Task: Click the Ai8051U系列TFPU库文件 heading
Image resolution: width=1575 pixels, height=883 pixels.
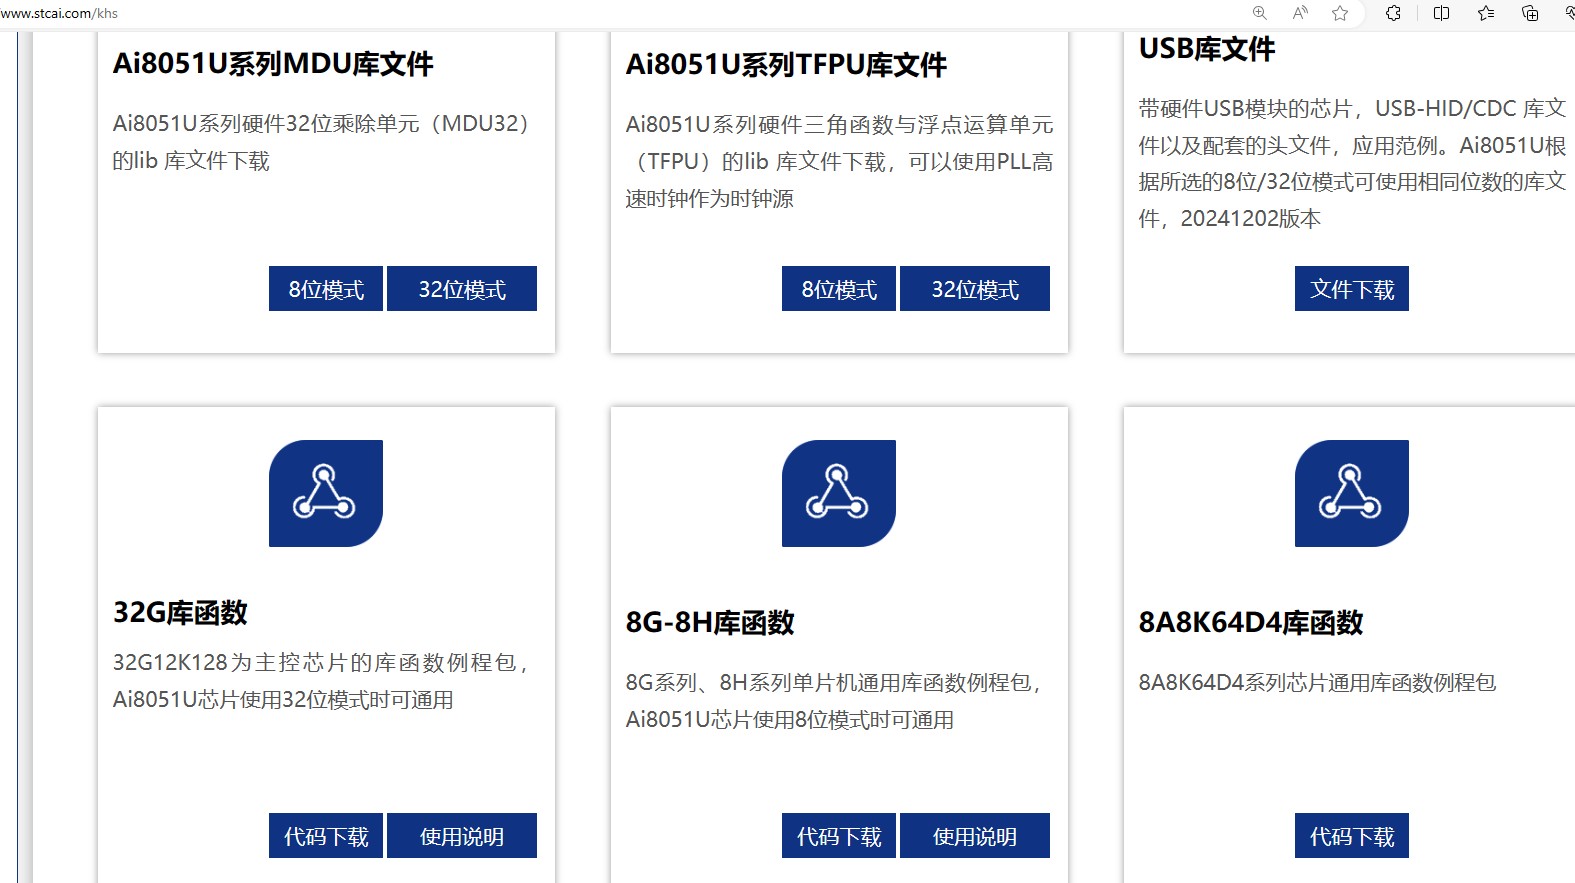Action: (786, 65)
